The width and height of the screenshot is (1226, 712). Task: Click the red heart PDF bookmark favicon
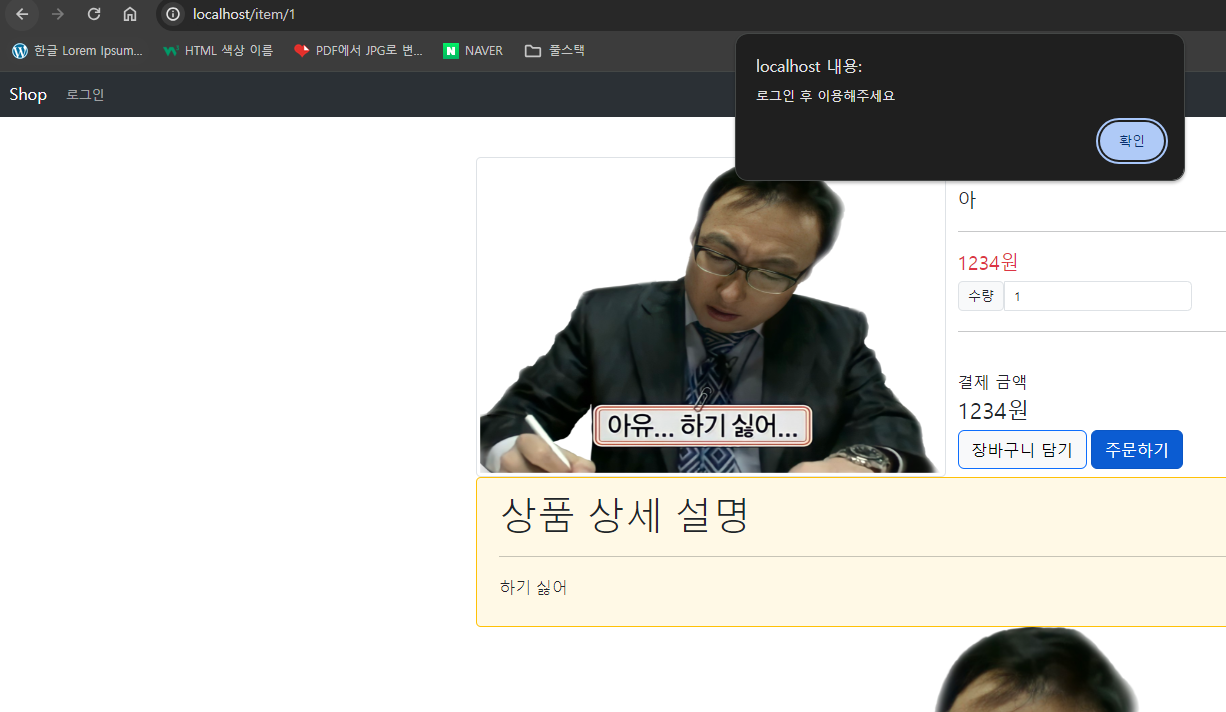[x=302, y=50]
